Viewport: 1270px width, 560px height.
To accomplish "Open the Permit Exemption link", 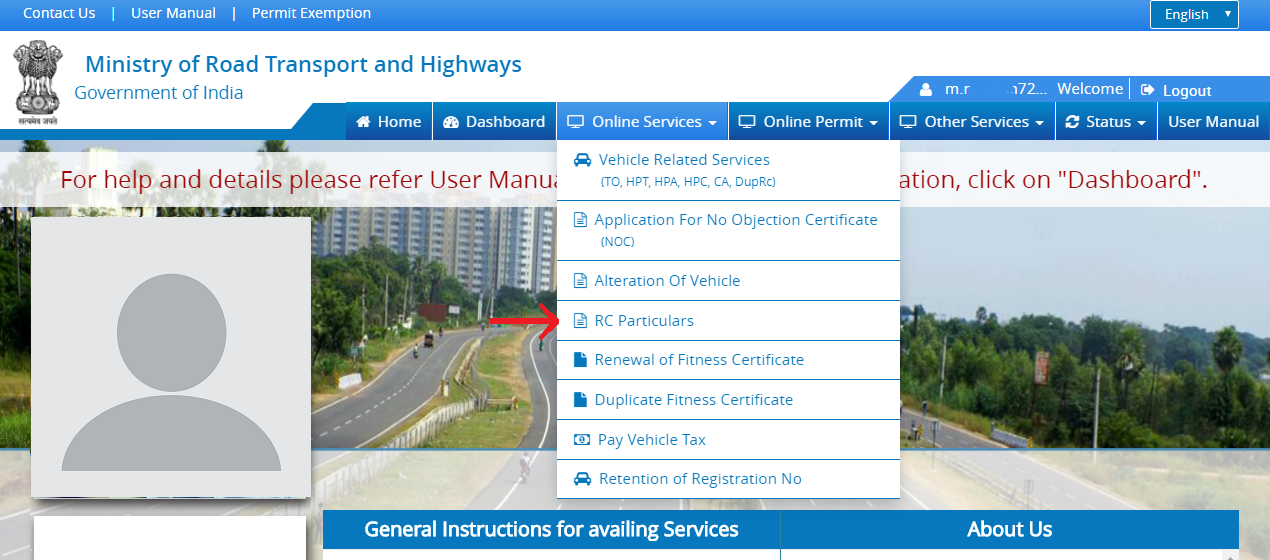I will [311, 13].
